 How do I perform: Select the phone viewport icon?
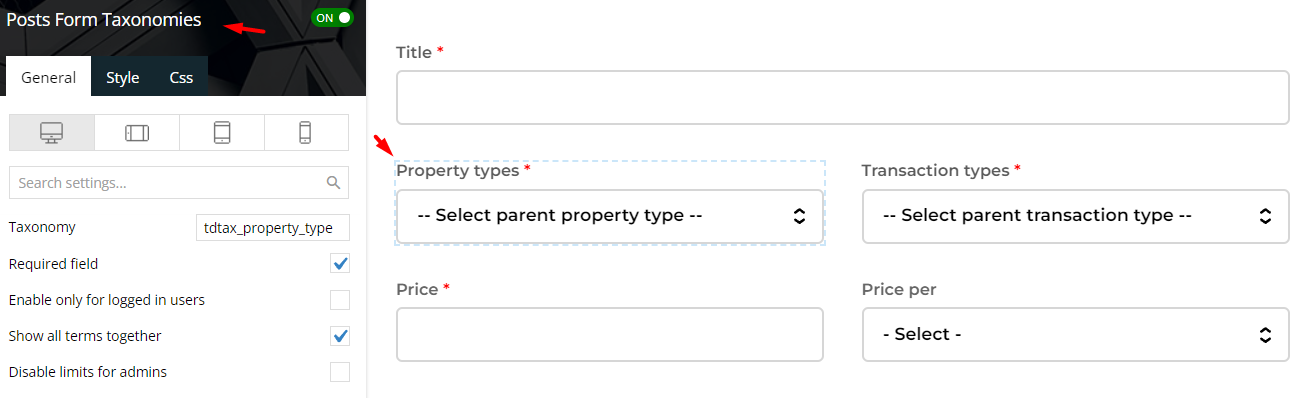[306, 132]
